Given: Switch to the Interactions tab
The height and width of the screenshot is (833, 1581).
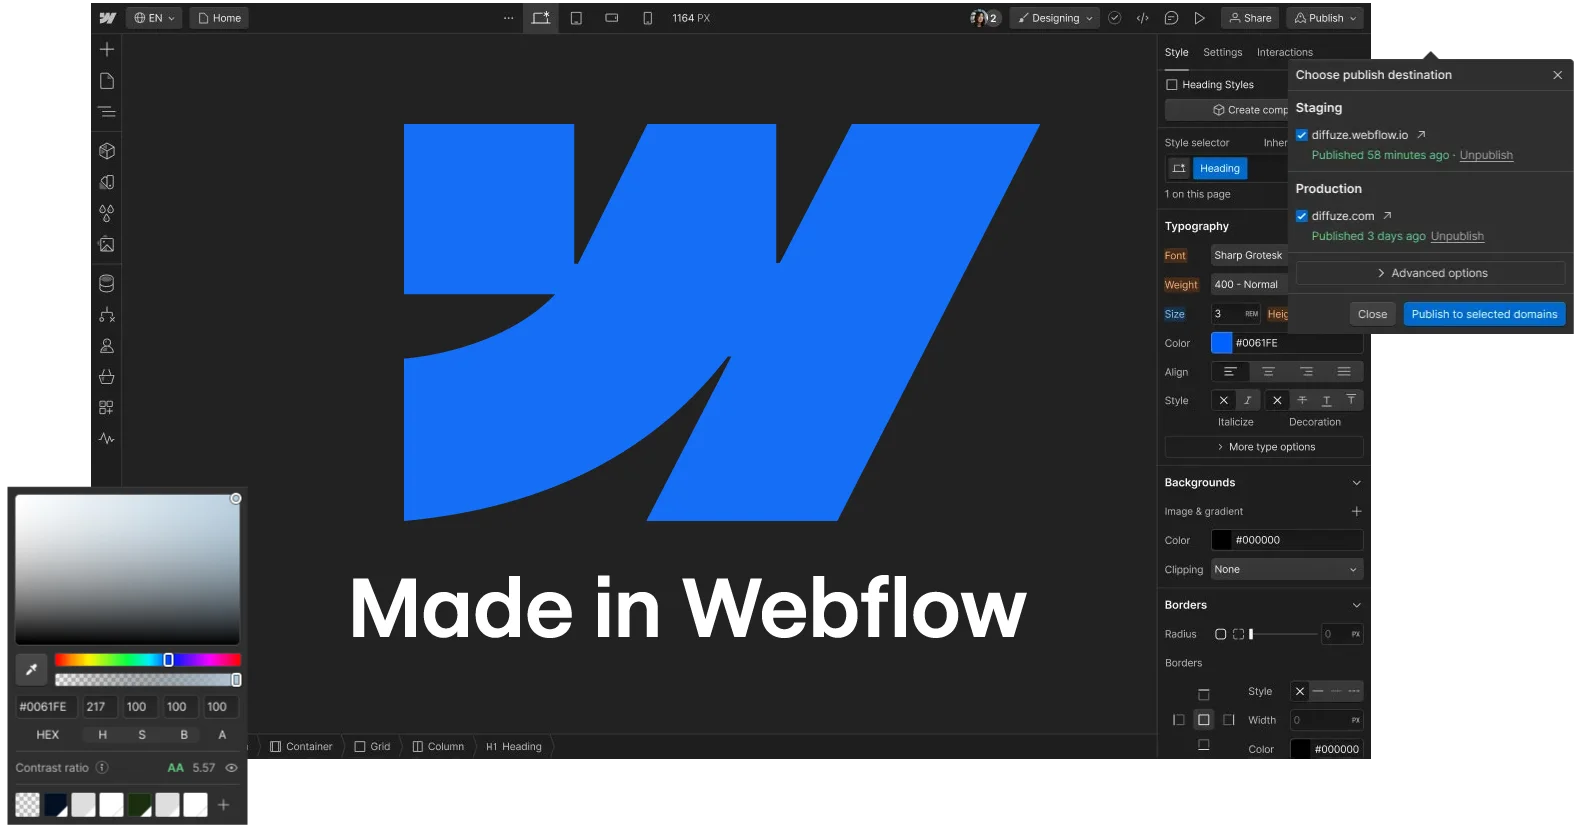Looking at the screenshot, I should point(1284,52).
